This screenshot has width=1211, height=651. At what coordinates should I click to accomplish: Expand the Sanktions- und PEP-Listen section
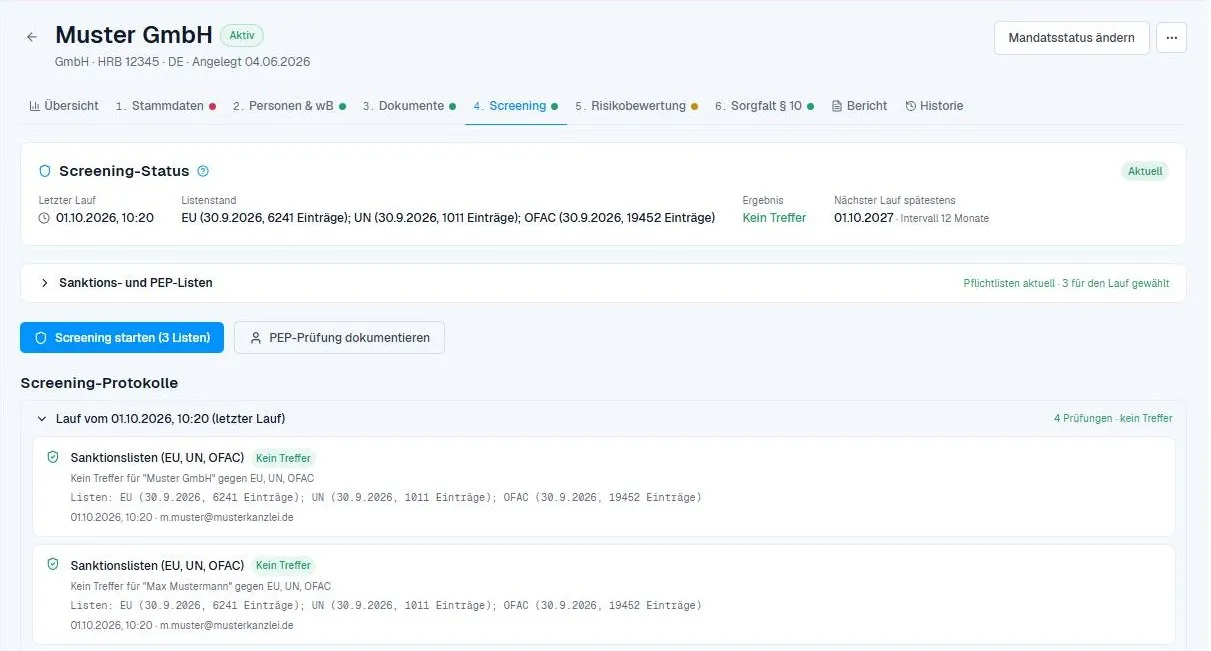[603, 283]
